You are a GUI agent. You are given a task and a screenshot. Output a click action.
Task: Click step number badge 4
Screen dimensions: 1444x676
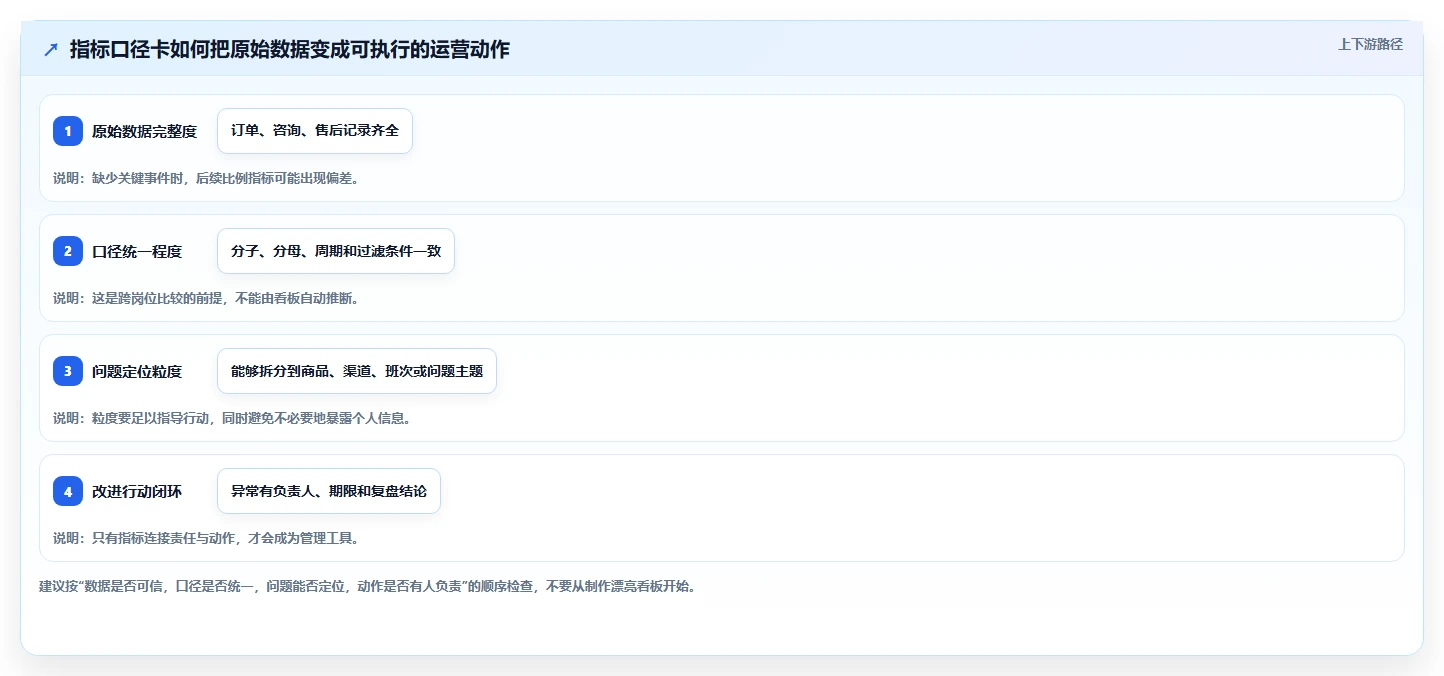coord(68,491)
